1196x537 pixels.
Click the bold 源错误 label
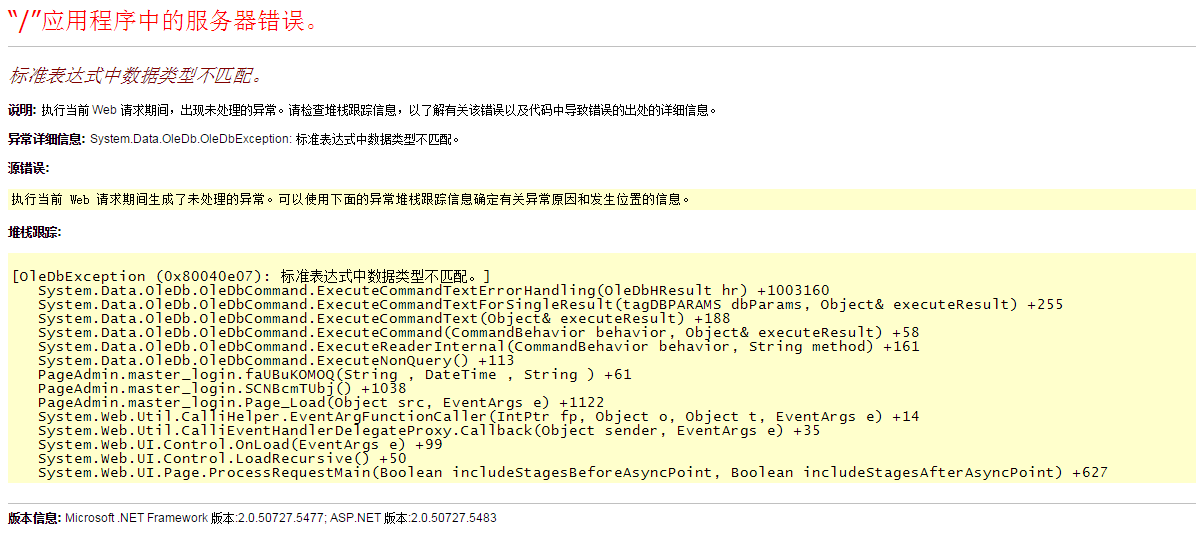tap(28, 168)
